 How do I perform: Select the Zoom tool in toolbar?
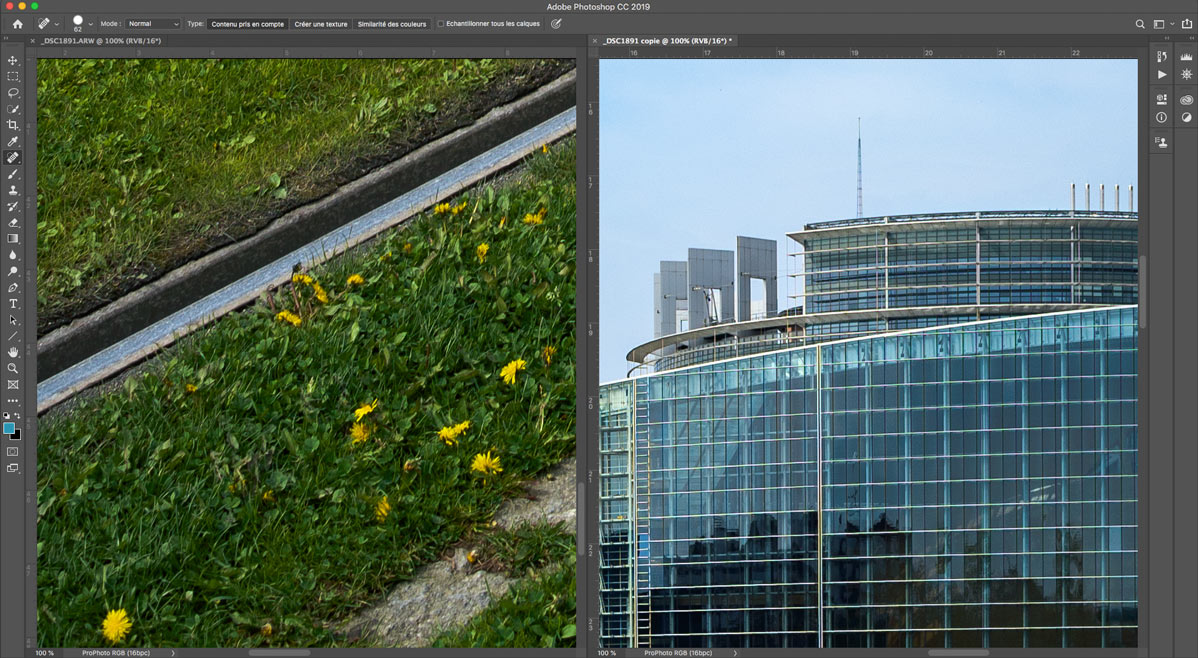click(13, 368)
